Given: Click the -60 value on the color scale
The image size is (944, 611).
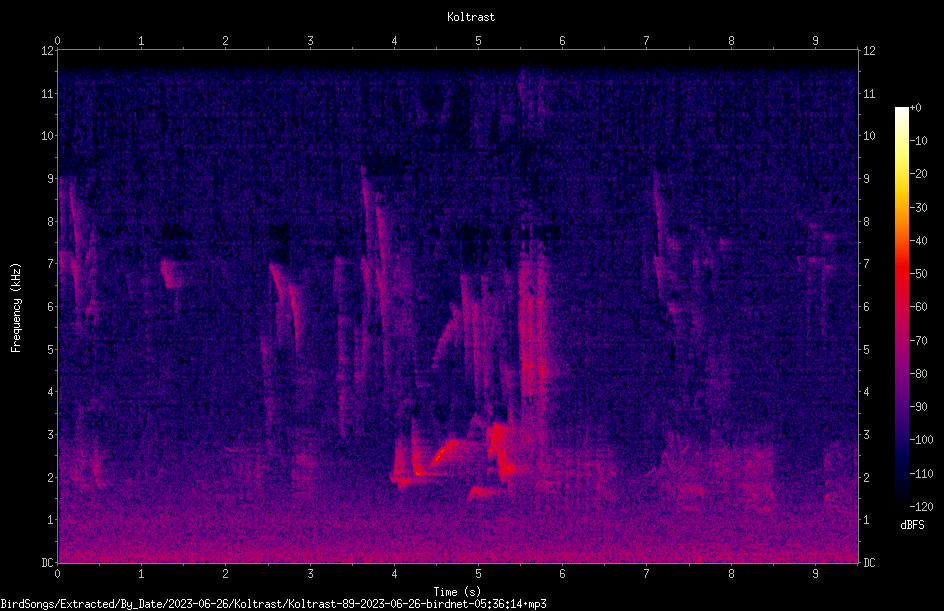Looking at the screenshot, I should [918, 307].
